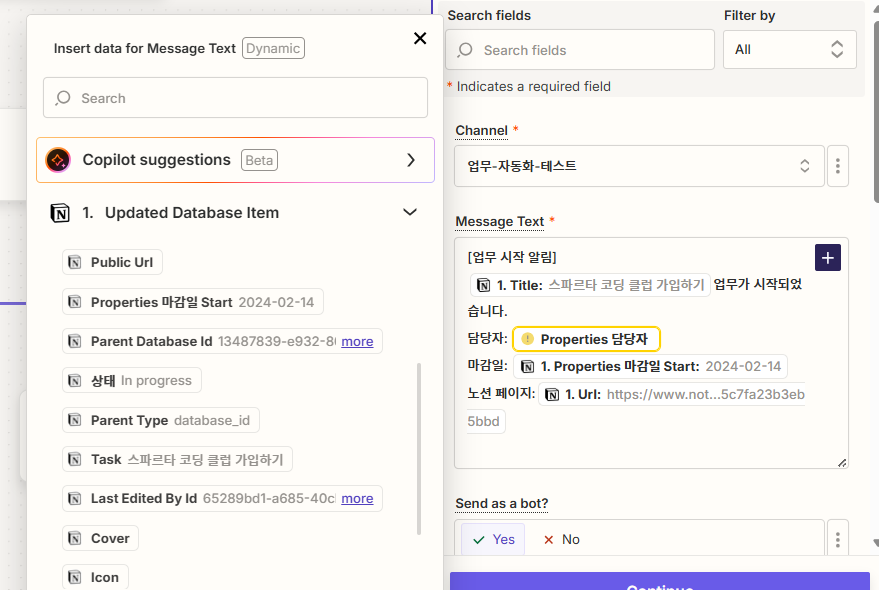Show more of Parent Database Id value
879x590 pixels.
357,341
